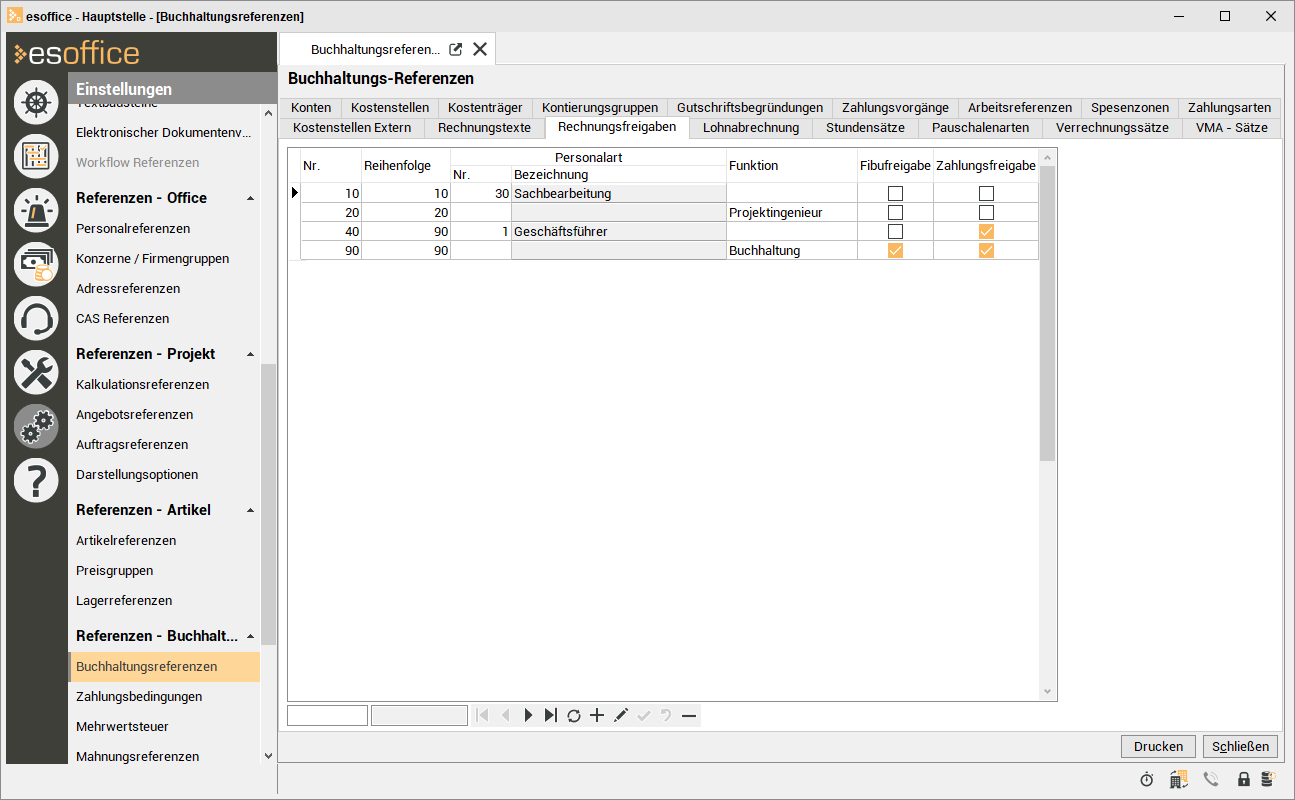
Task: Switch to the Lohnabrechnung tab
Action: (x=750, y=127)
